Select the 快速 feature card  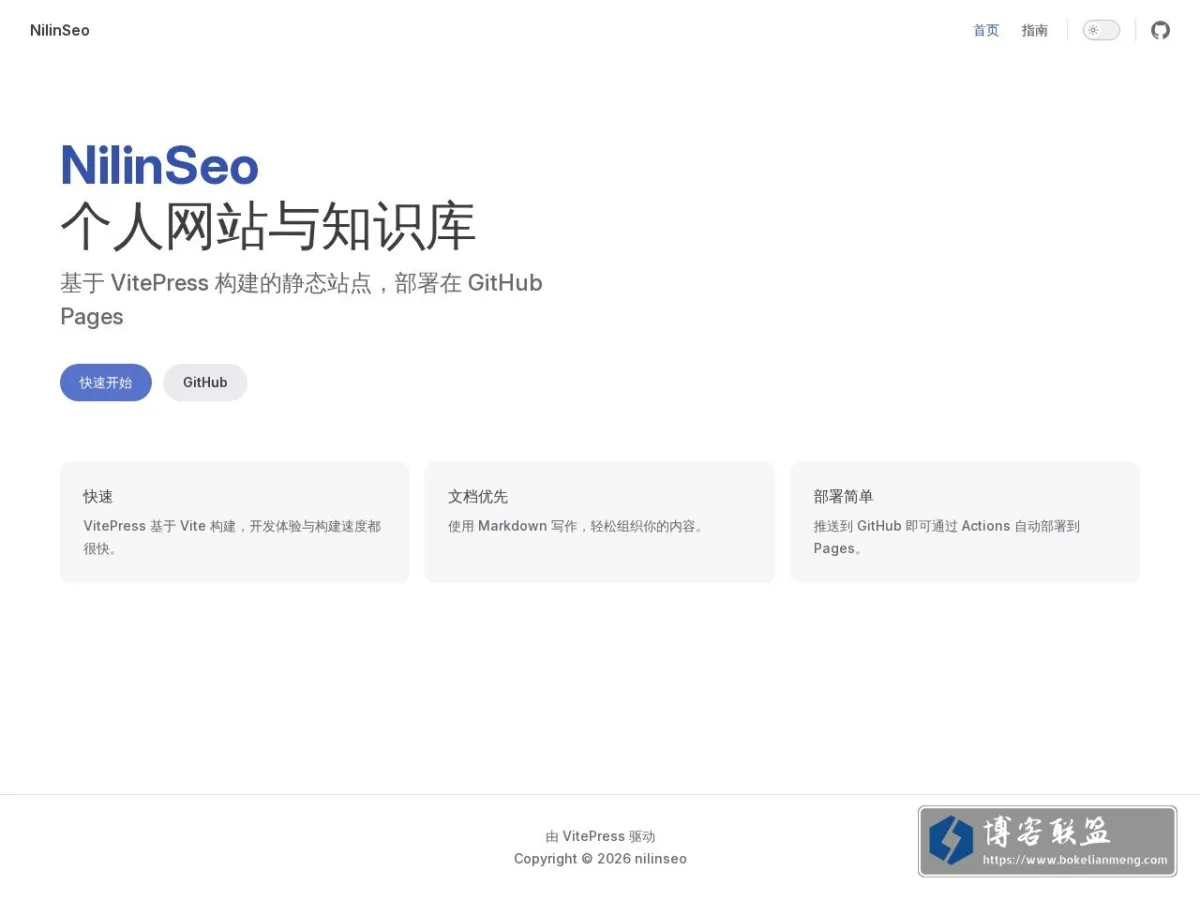235,522
